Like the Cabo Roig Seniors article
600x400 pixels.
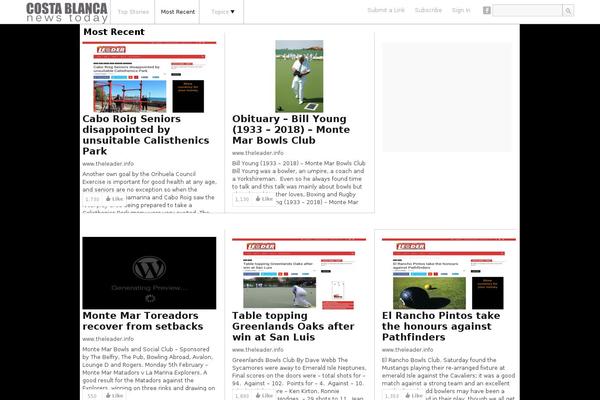point(114,199)
